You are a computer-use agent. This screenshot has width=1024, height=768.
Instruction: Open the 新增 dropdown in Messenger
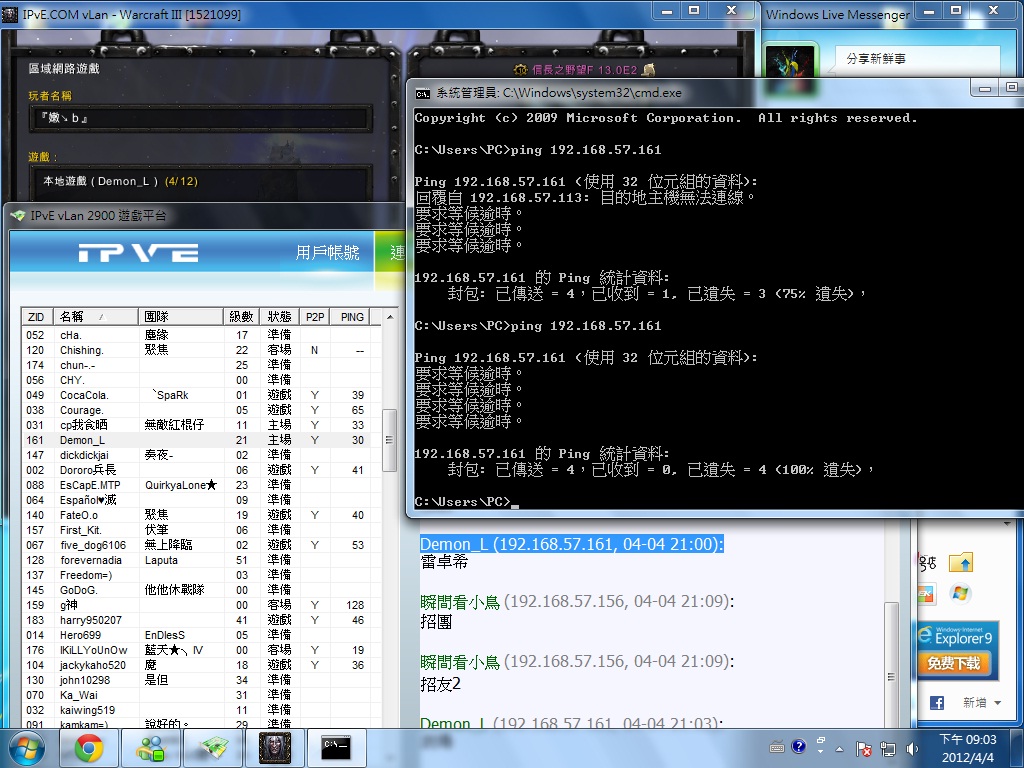click(981, 703)
